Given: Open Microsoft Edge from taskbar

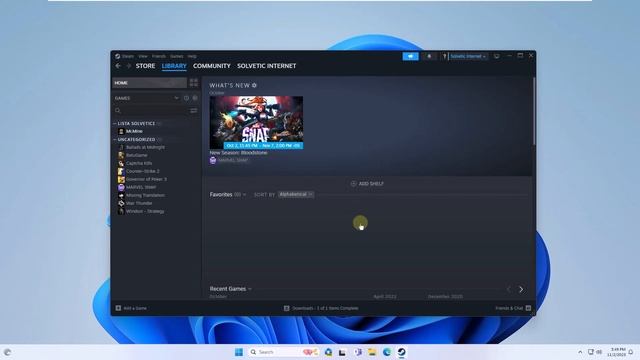Looking at the screenshot, I should [387, 352].
